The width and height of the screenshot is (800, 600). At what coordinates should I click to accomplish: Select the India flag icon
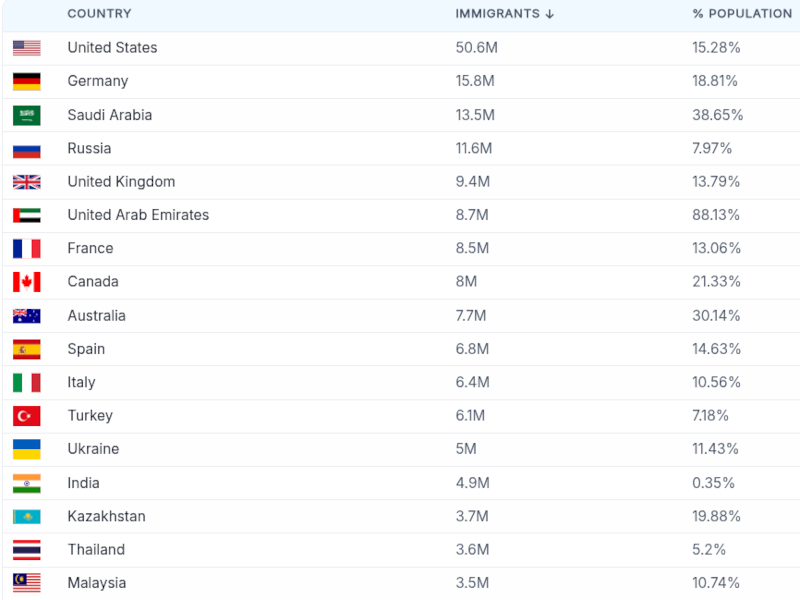[27, 483]
